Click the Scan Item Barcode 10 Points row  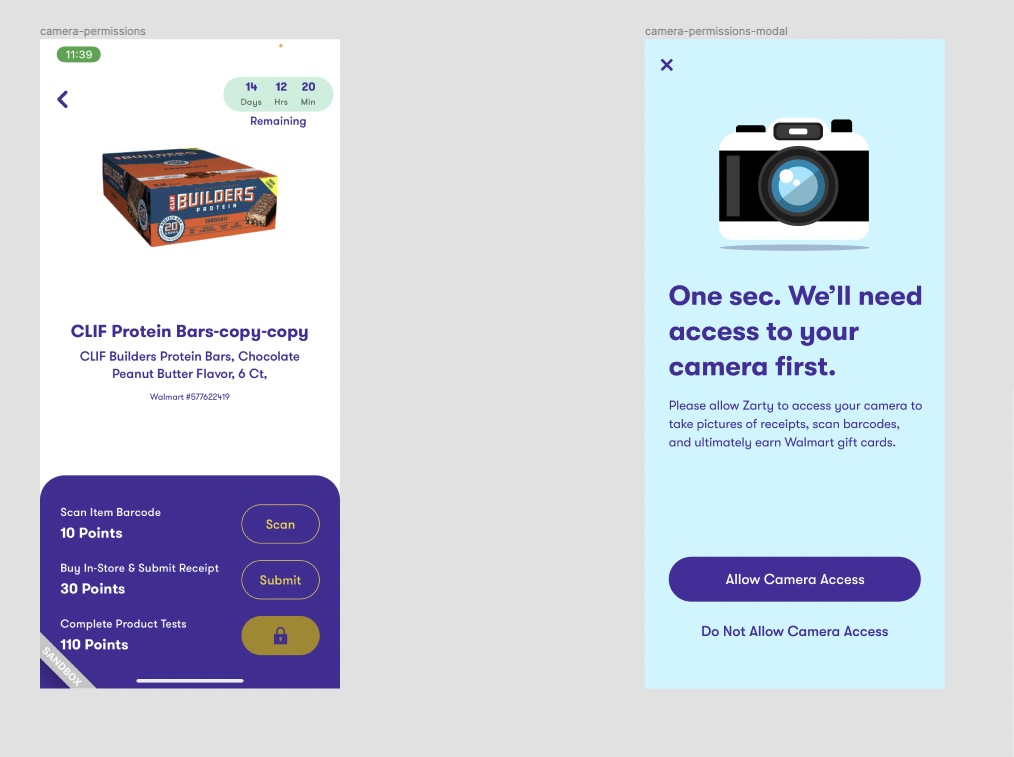coord(189,524)
